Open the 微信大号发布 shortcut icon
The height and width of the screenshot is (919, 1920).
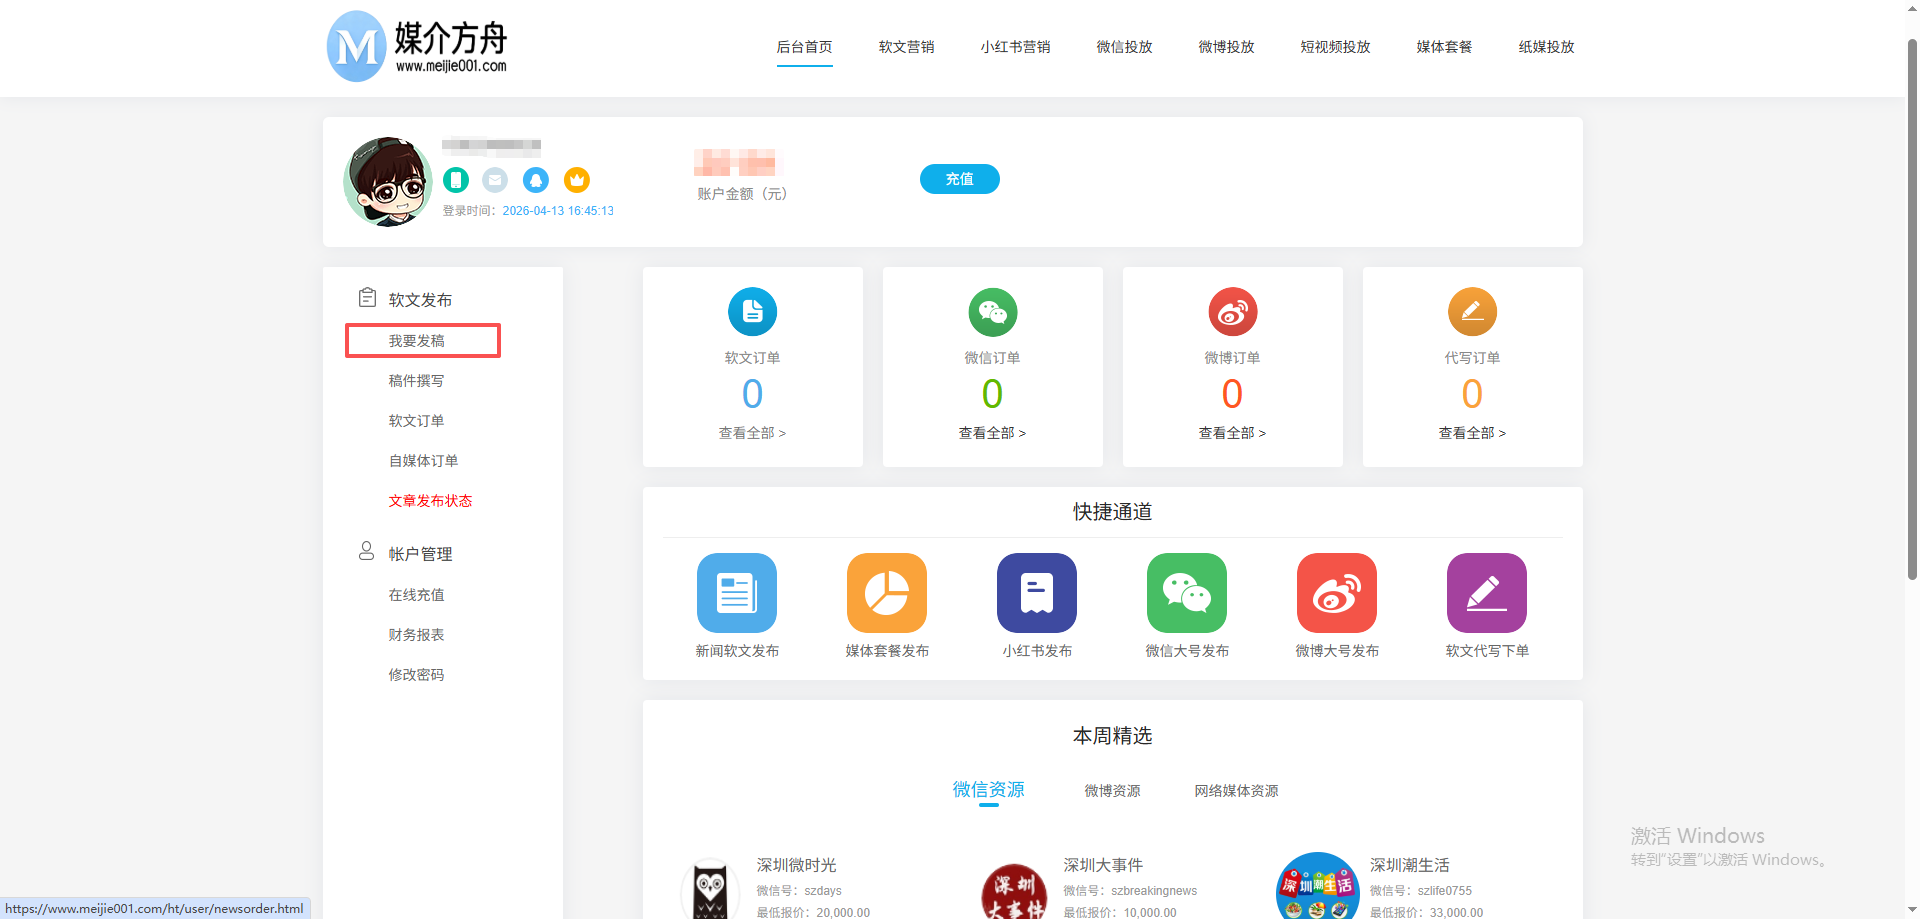1186,593
